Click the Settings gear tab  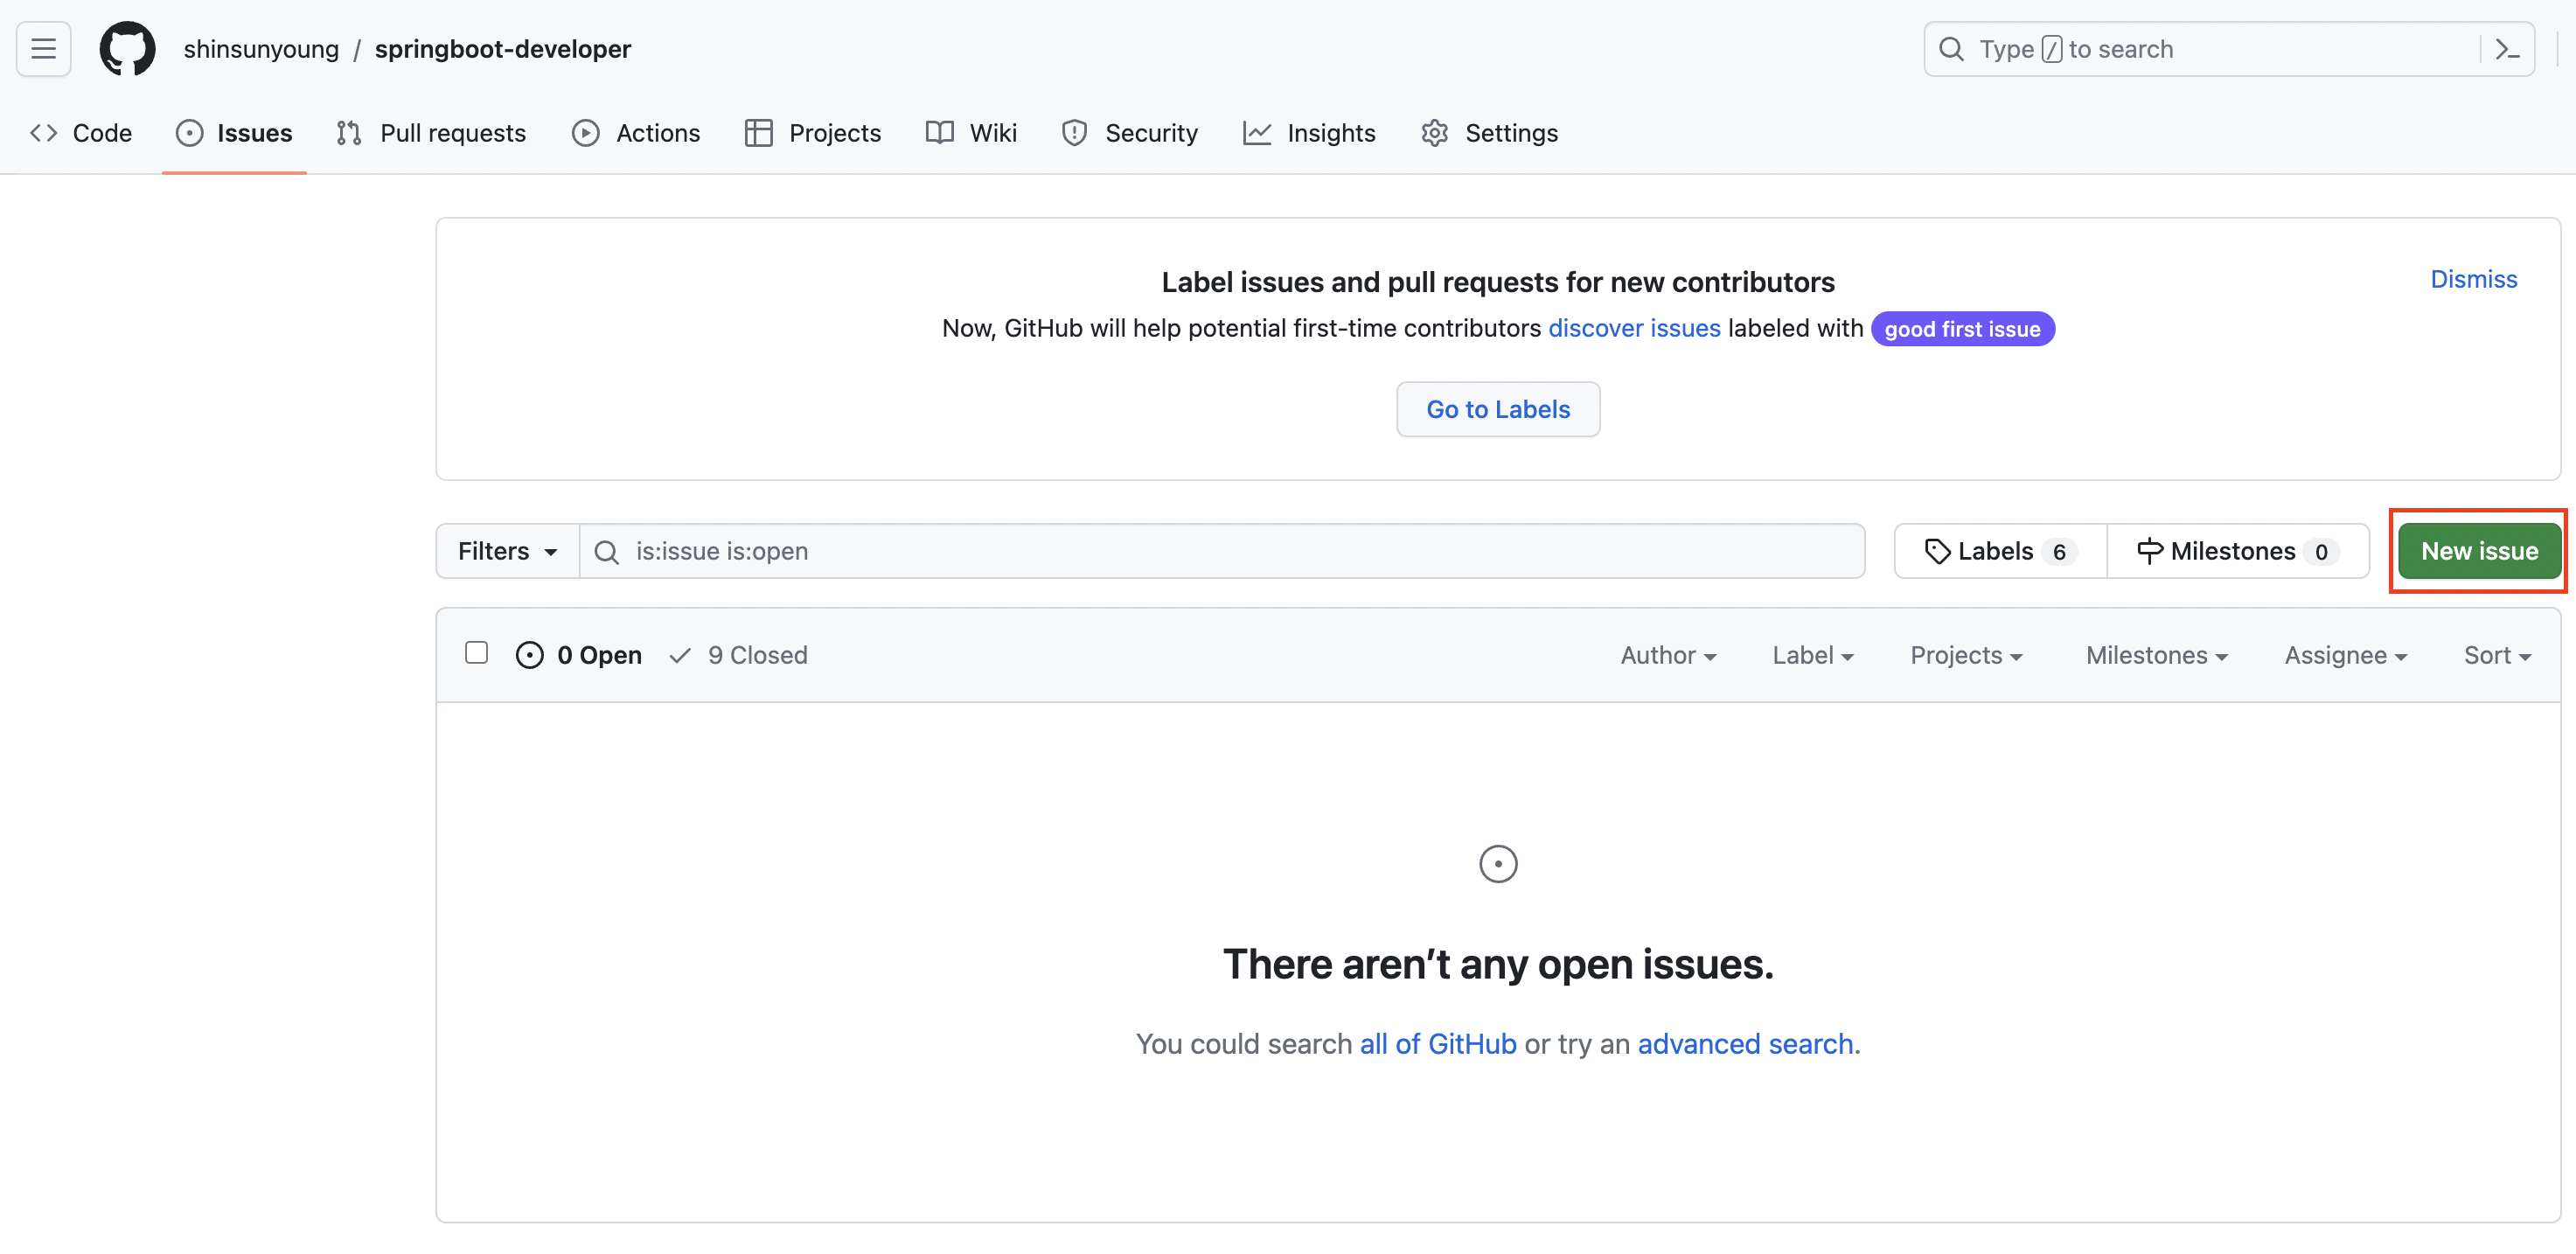[1489, 133]
